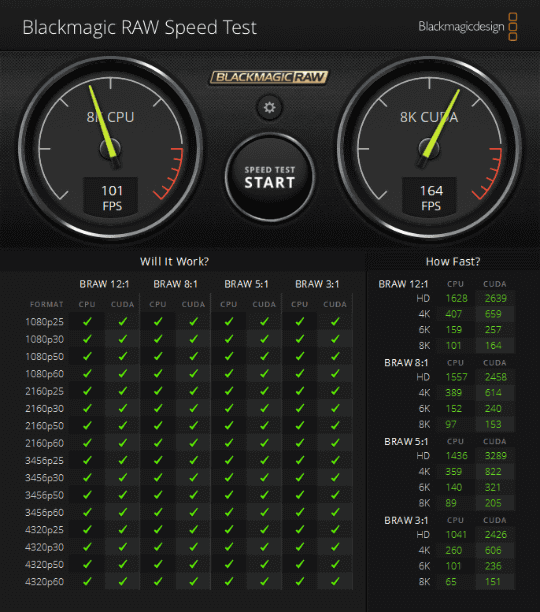This screenshot has height=612, width=540.
Task: Click the Speed Test Start button
Action: (270, 177)
